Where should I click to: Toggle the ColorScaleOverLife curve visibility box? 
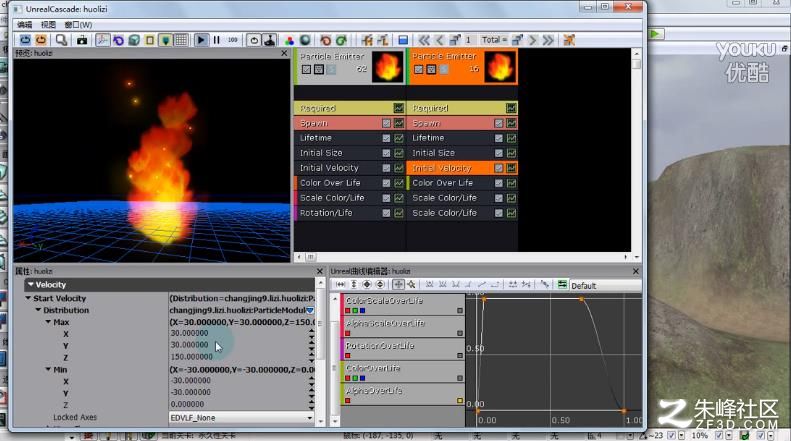pyautogui.click(x=460, y=310)
